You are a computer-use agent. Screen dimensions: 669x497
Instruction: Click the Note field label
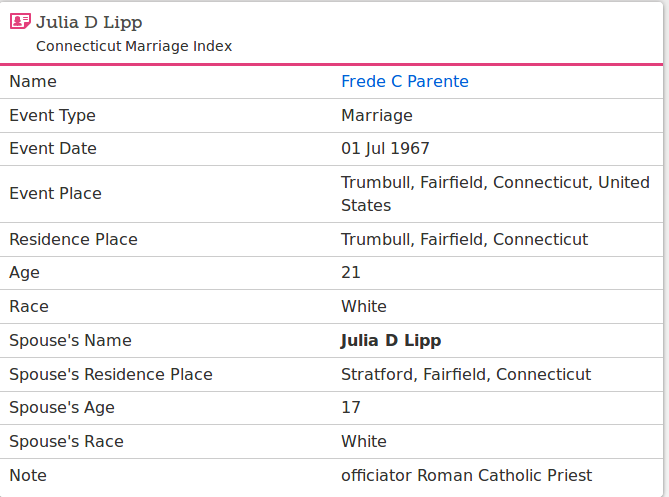coord(28,475)
